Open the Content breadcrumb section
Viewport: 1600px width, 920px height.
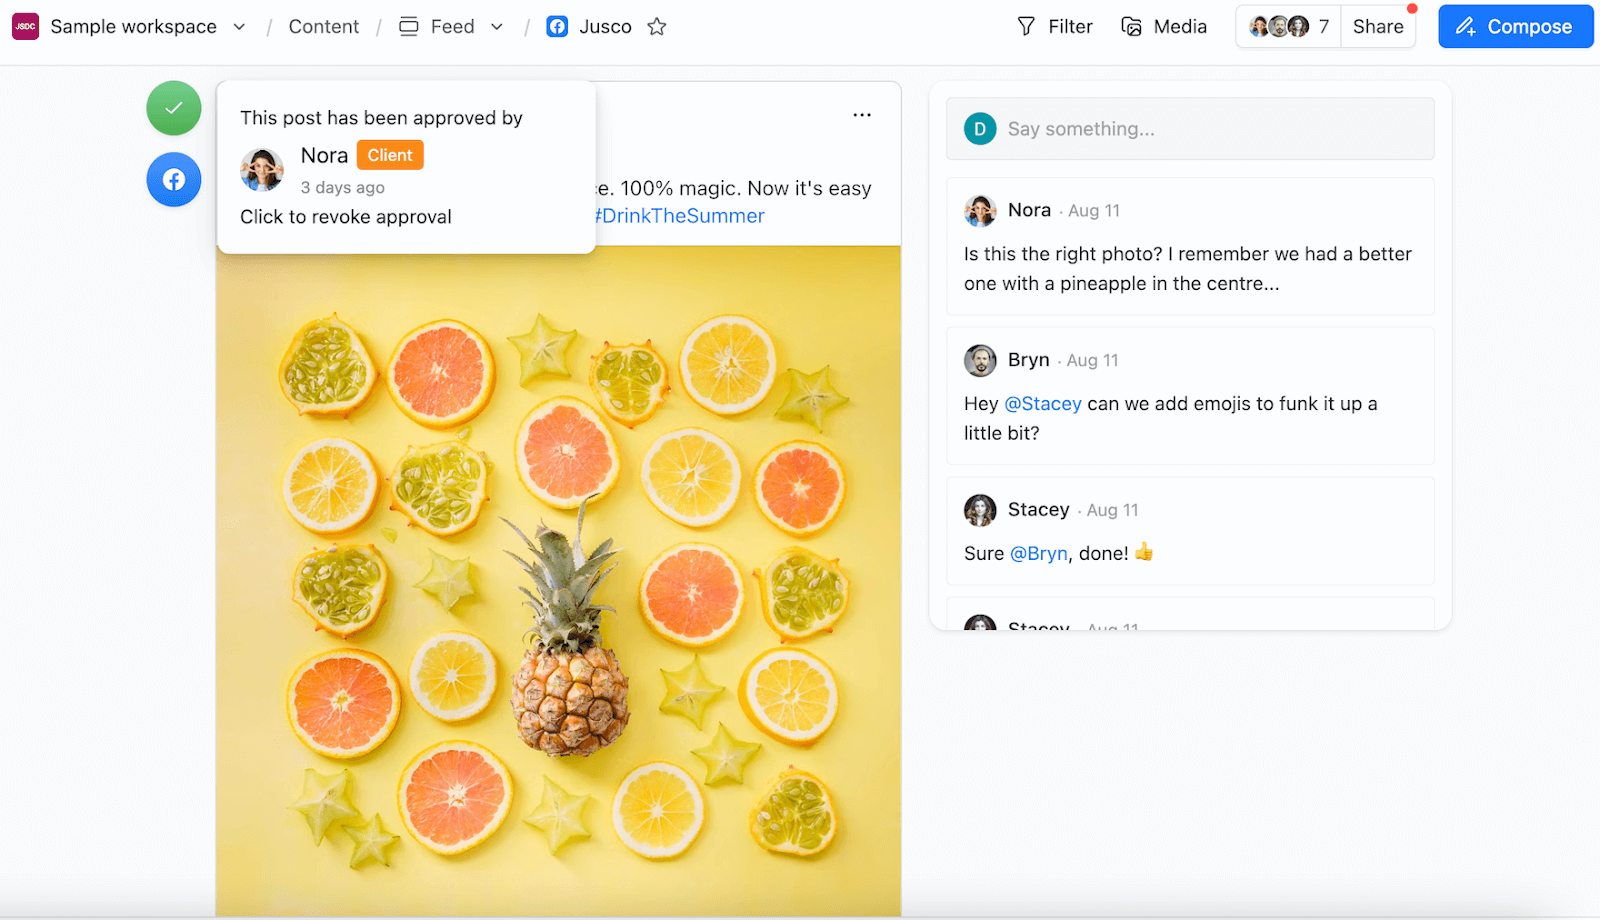click(323, 27)
